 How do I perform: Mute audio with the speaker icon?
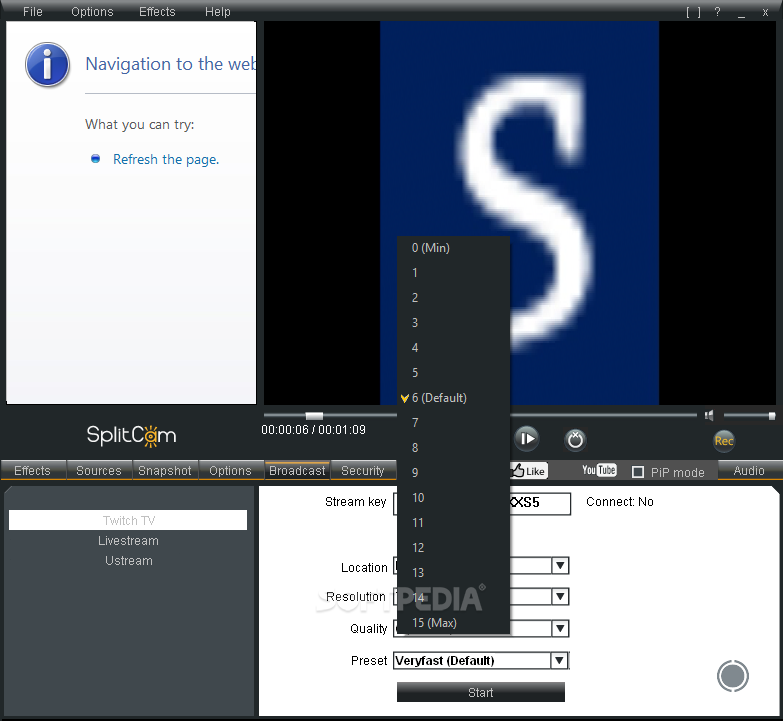(709, 415)
